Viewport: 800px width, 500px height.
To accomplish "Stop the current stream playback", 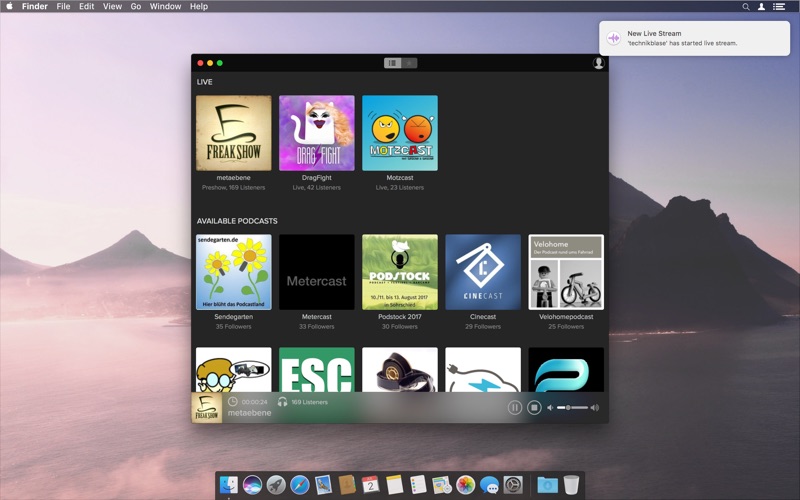I will click(534, 407).
